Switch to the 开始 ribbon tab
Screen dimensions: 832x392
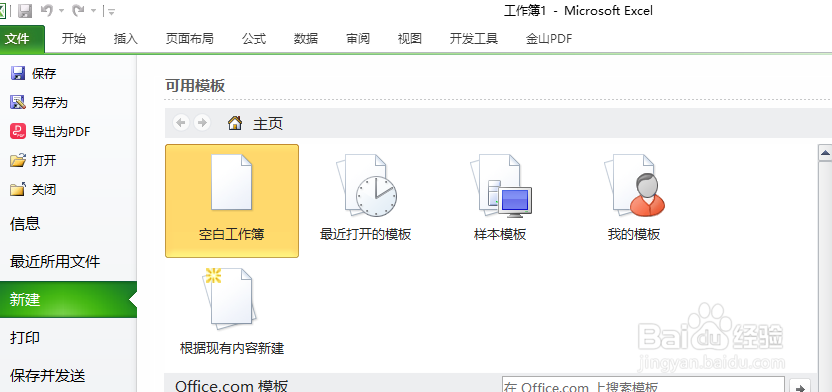pos(74,39)
